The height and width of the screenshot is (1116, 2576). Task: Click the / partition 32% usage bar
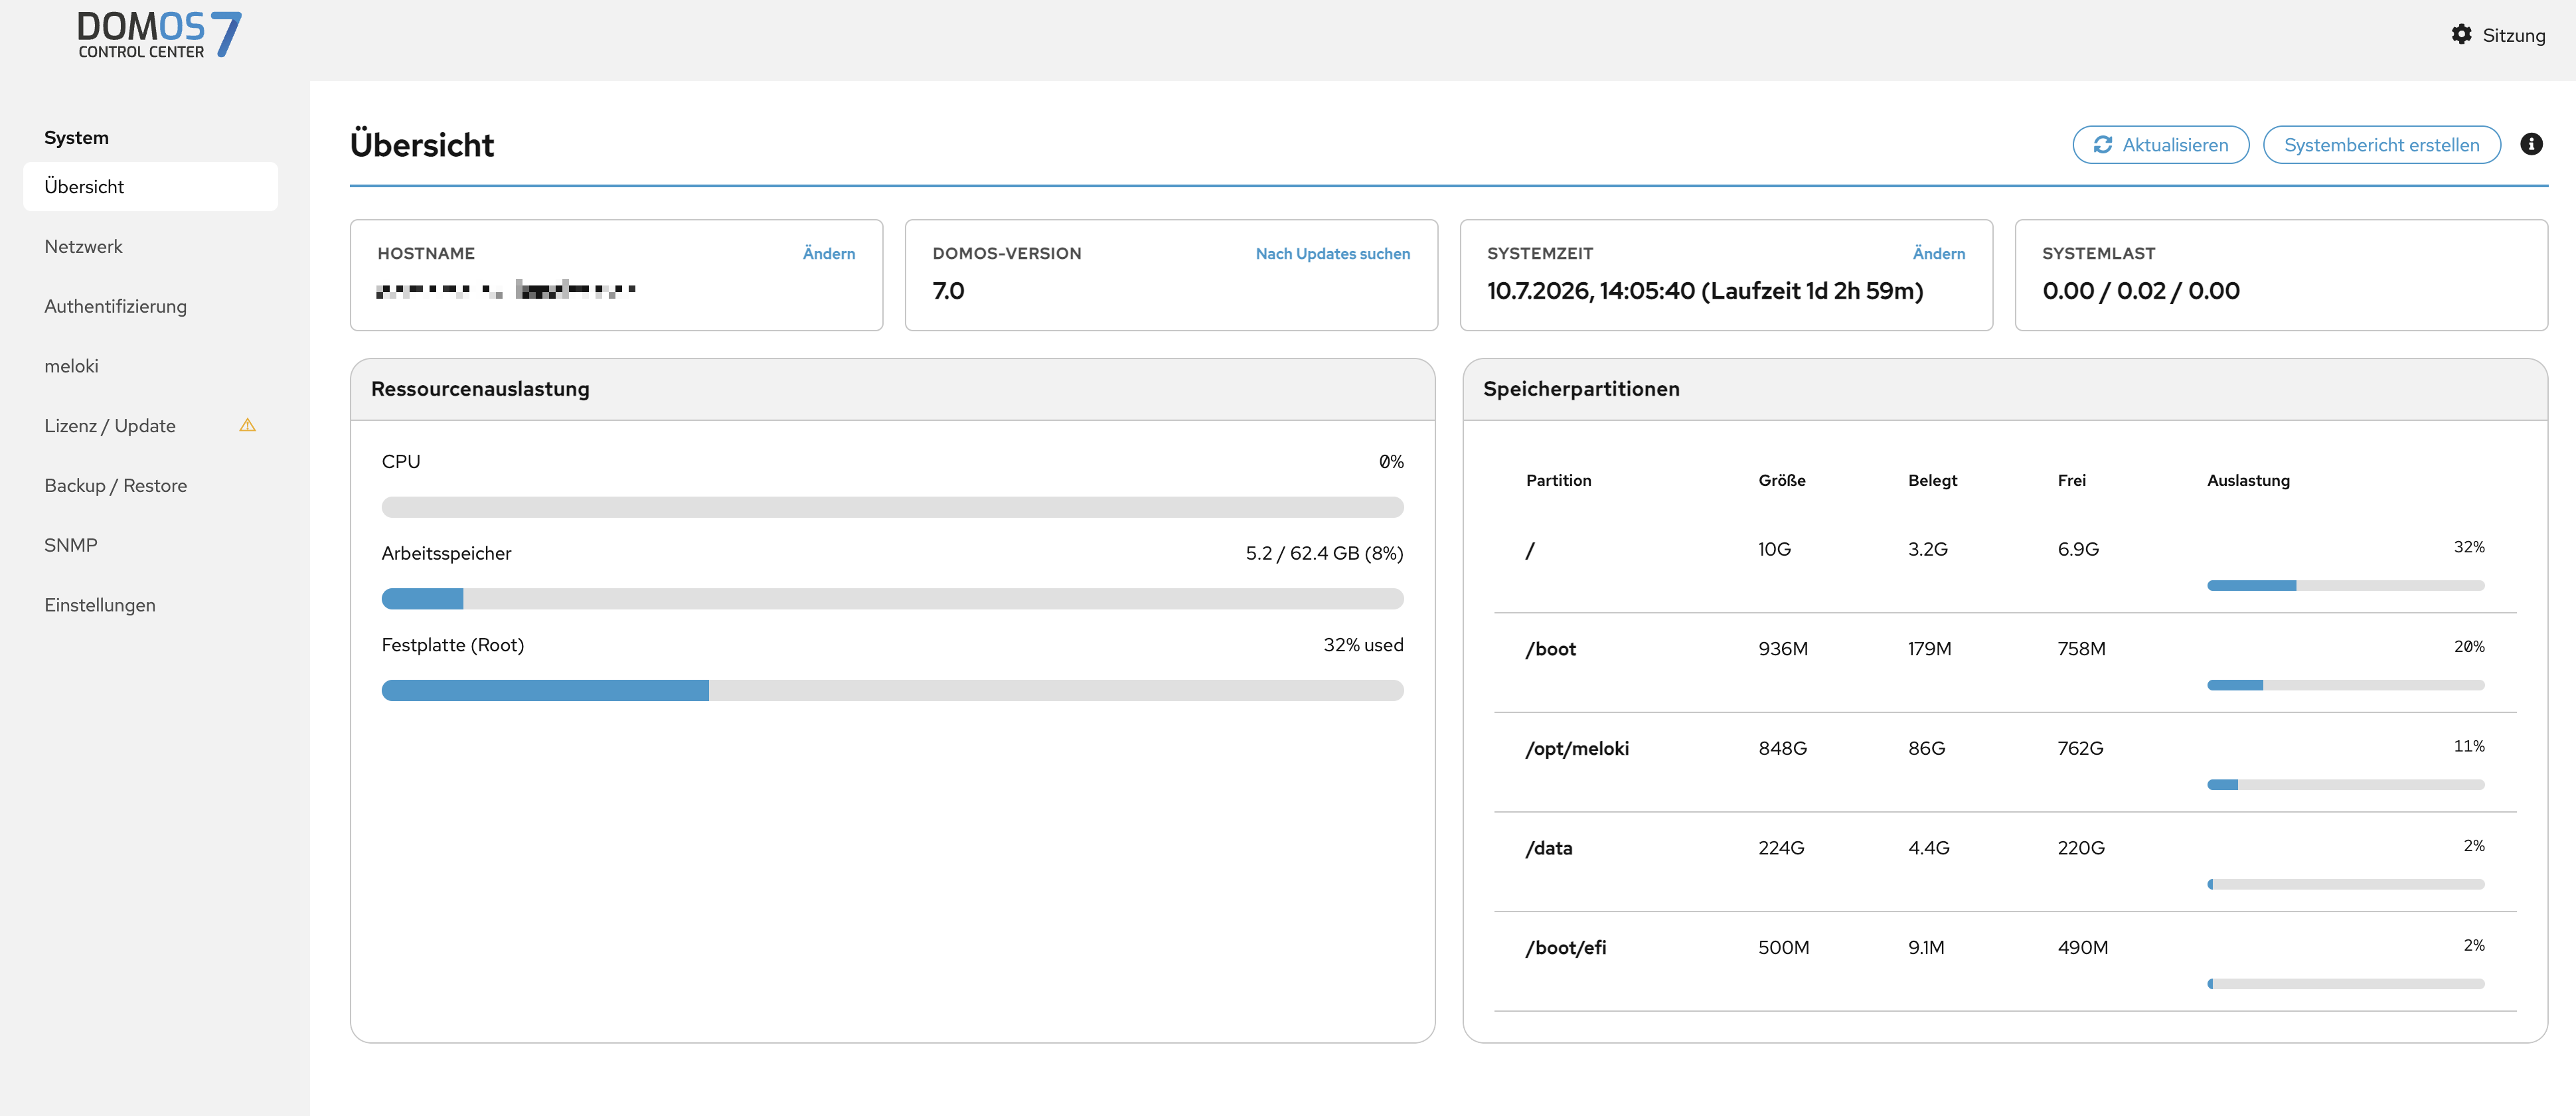[2345, 586]
